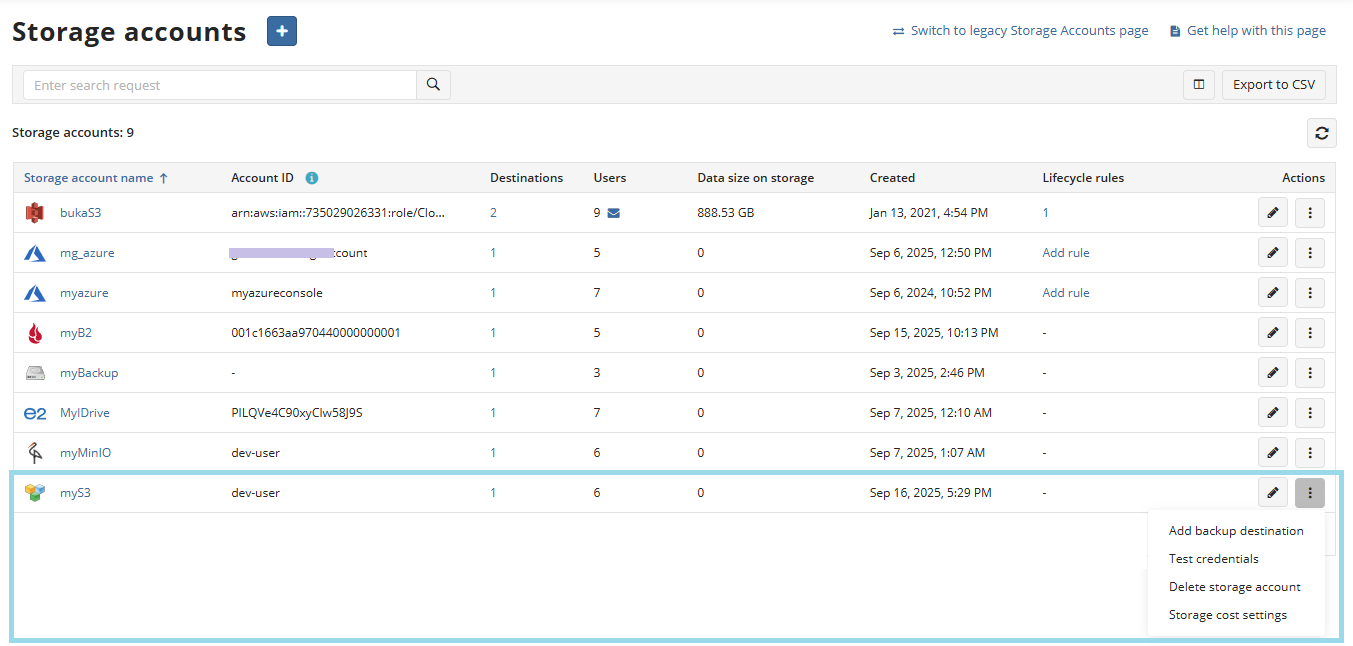1353x646 pixels.
Task: Switch to legacy Storage Accounts page
Action: coord(1028,31)
